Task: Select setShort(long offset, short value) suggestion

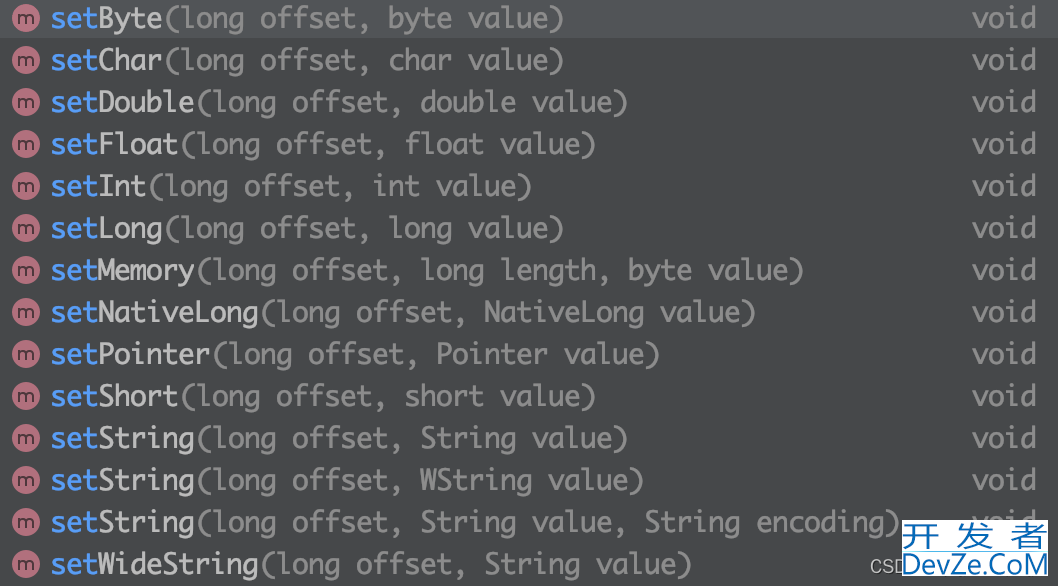Action: point(529,396)
